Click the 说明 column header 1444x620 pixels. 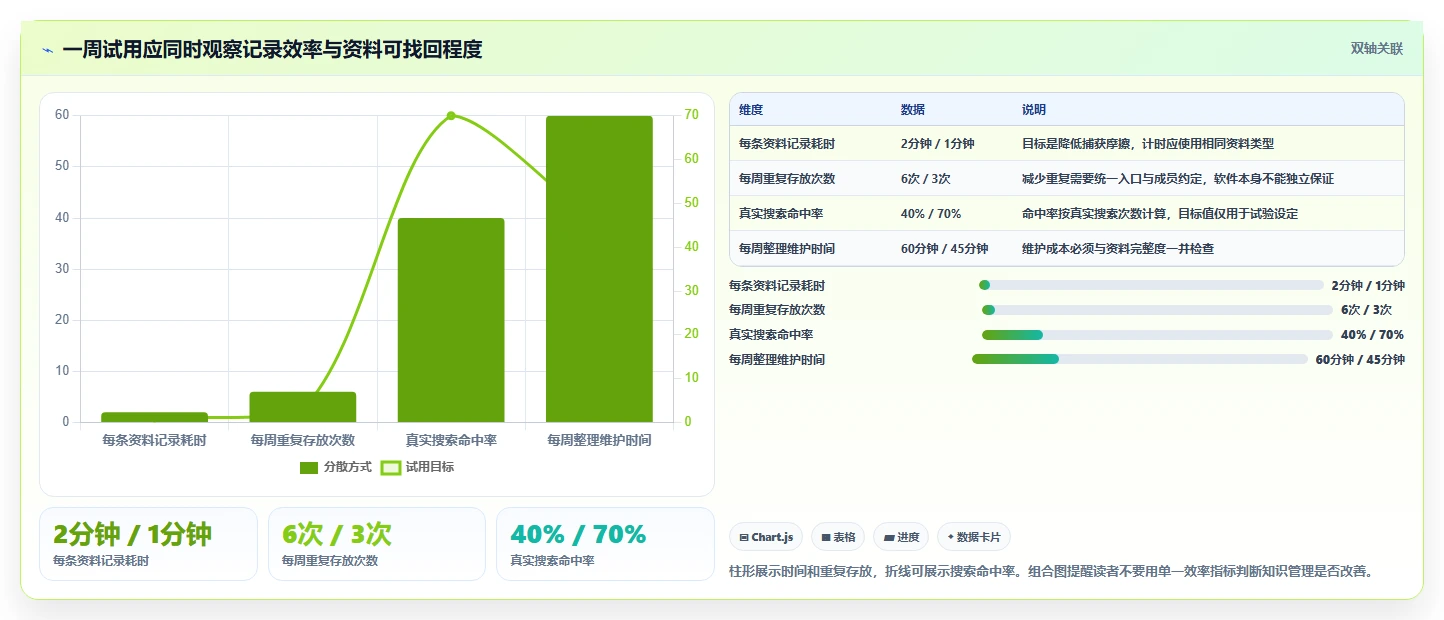[x=1034, y=110]
